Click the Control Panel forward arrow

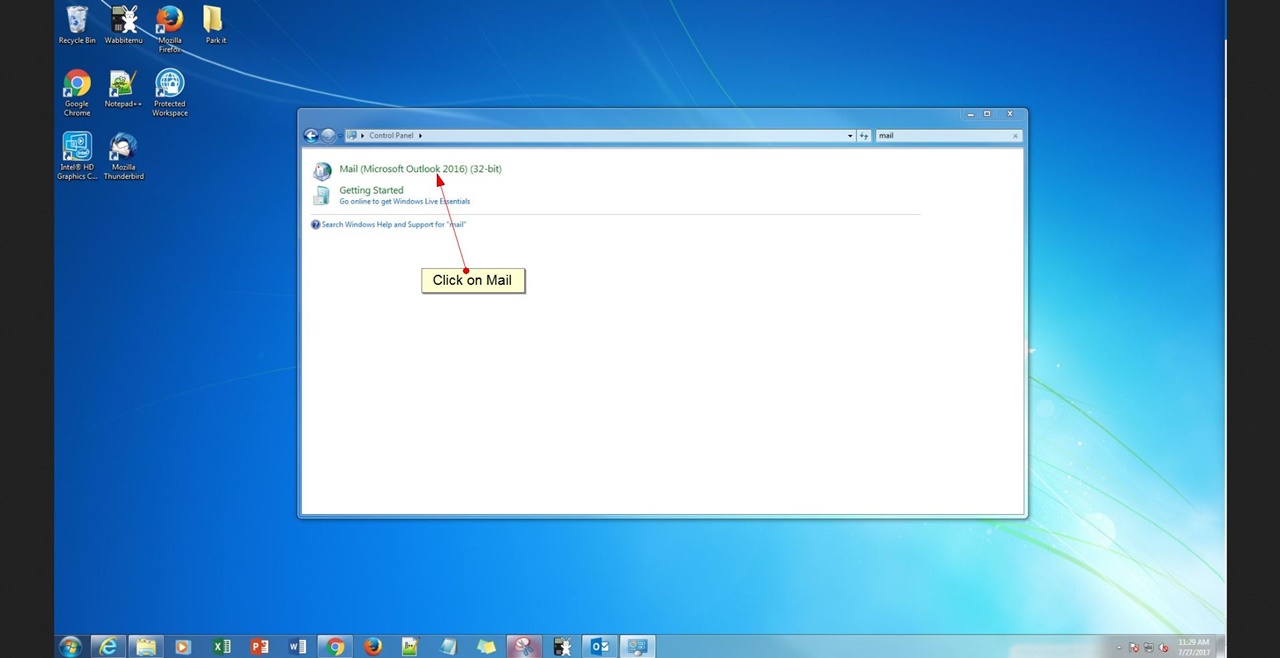point(327,136)
